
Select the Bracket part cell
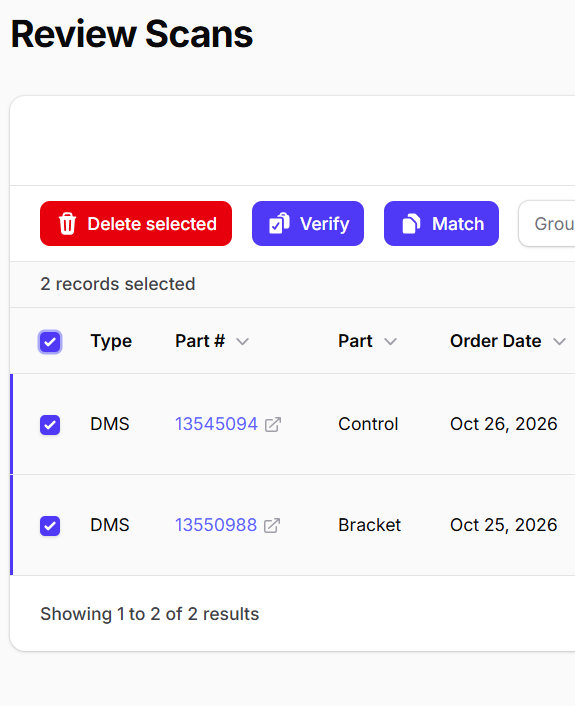click(370, 525)
